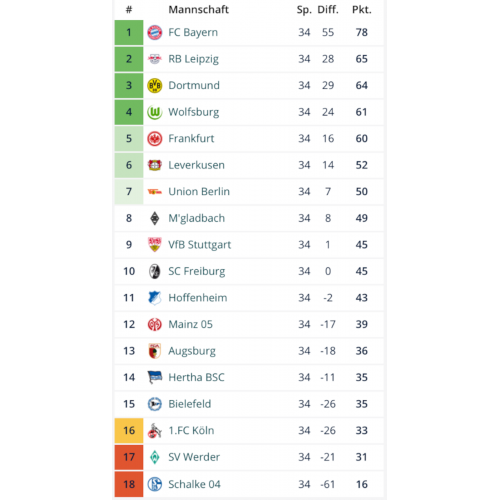Sort table by Pkt. column header
The image size is (500, 500).
pos(362,10)
